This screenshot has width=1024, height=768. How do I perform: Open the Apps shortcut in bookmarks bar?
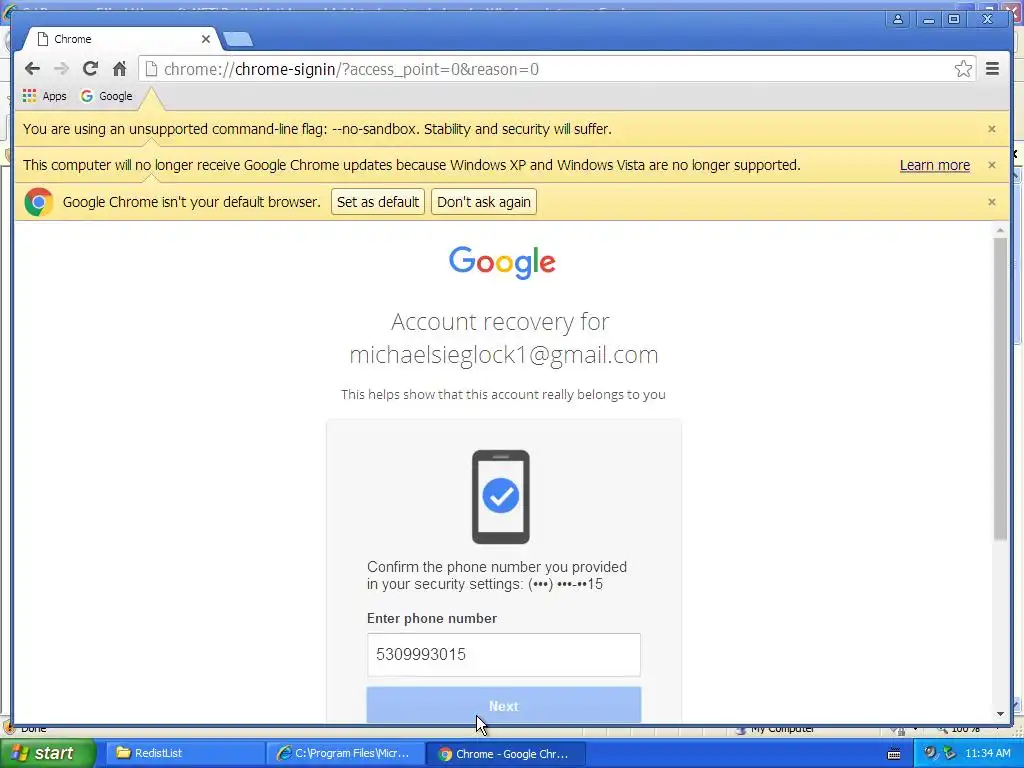44,96
